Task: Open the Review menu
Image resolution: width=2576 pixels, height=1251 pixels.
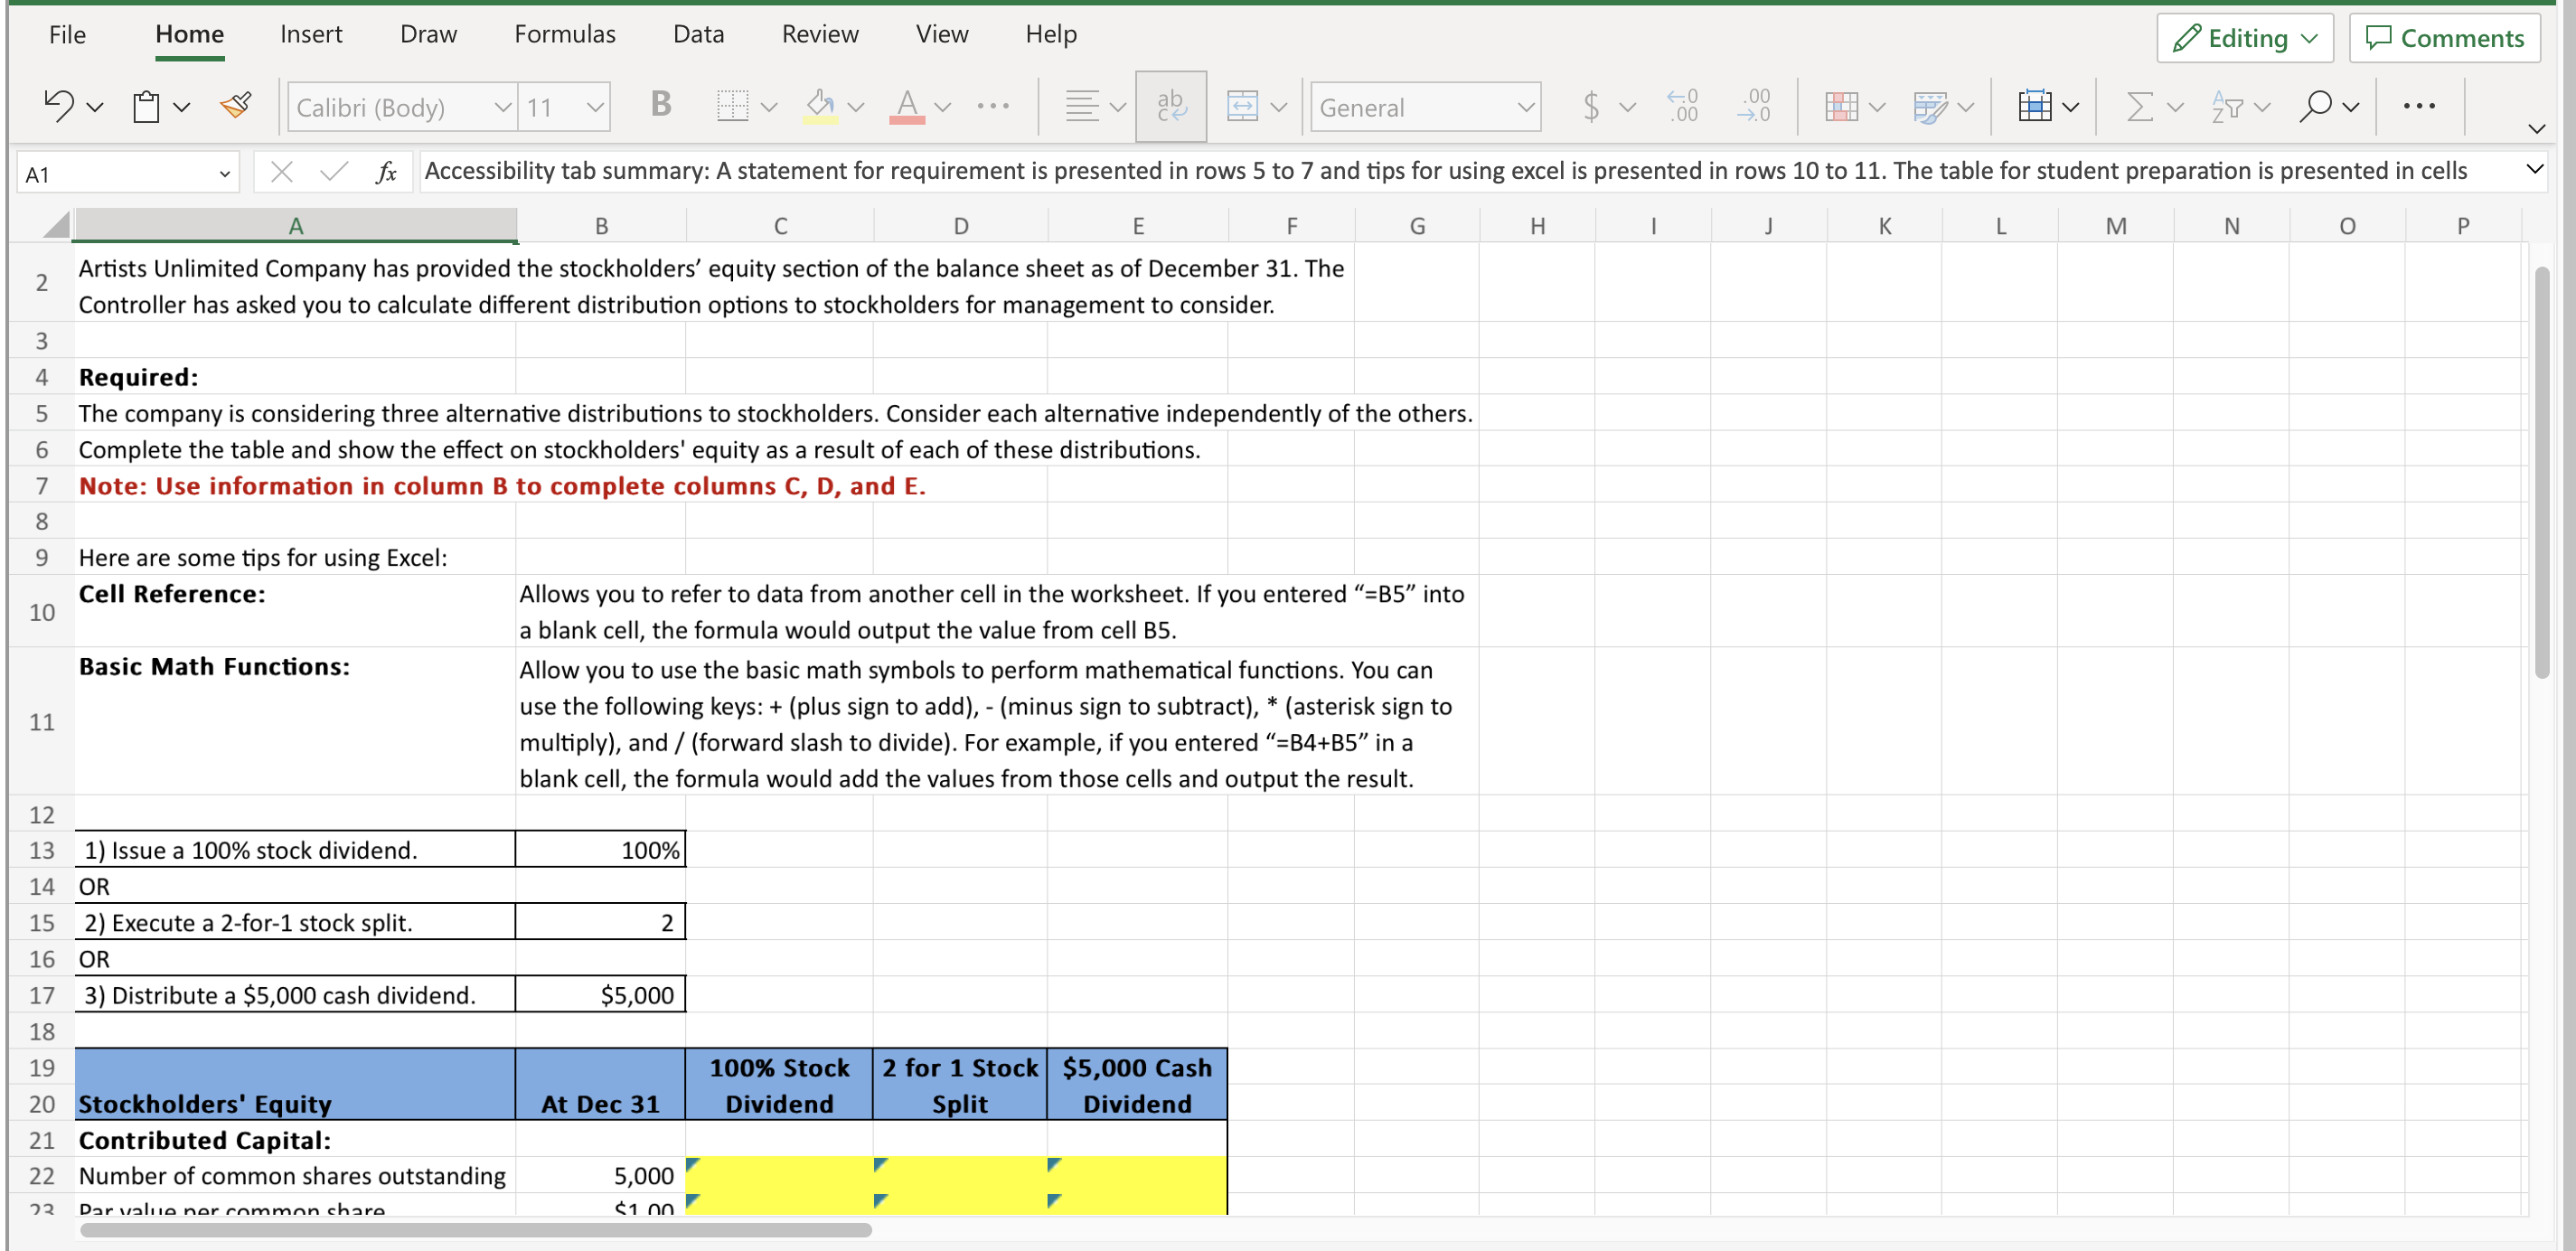Action: coord(820,33)
